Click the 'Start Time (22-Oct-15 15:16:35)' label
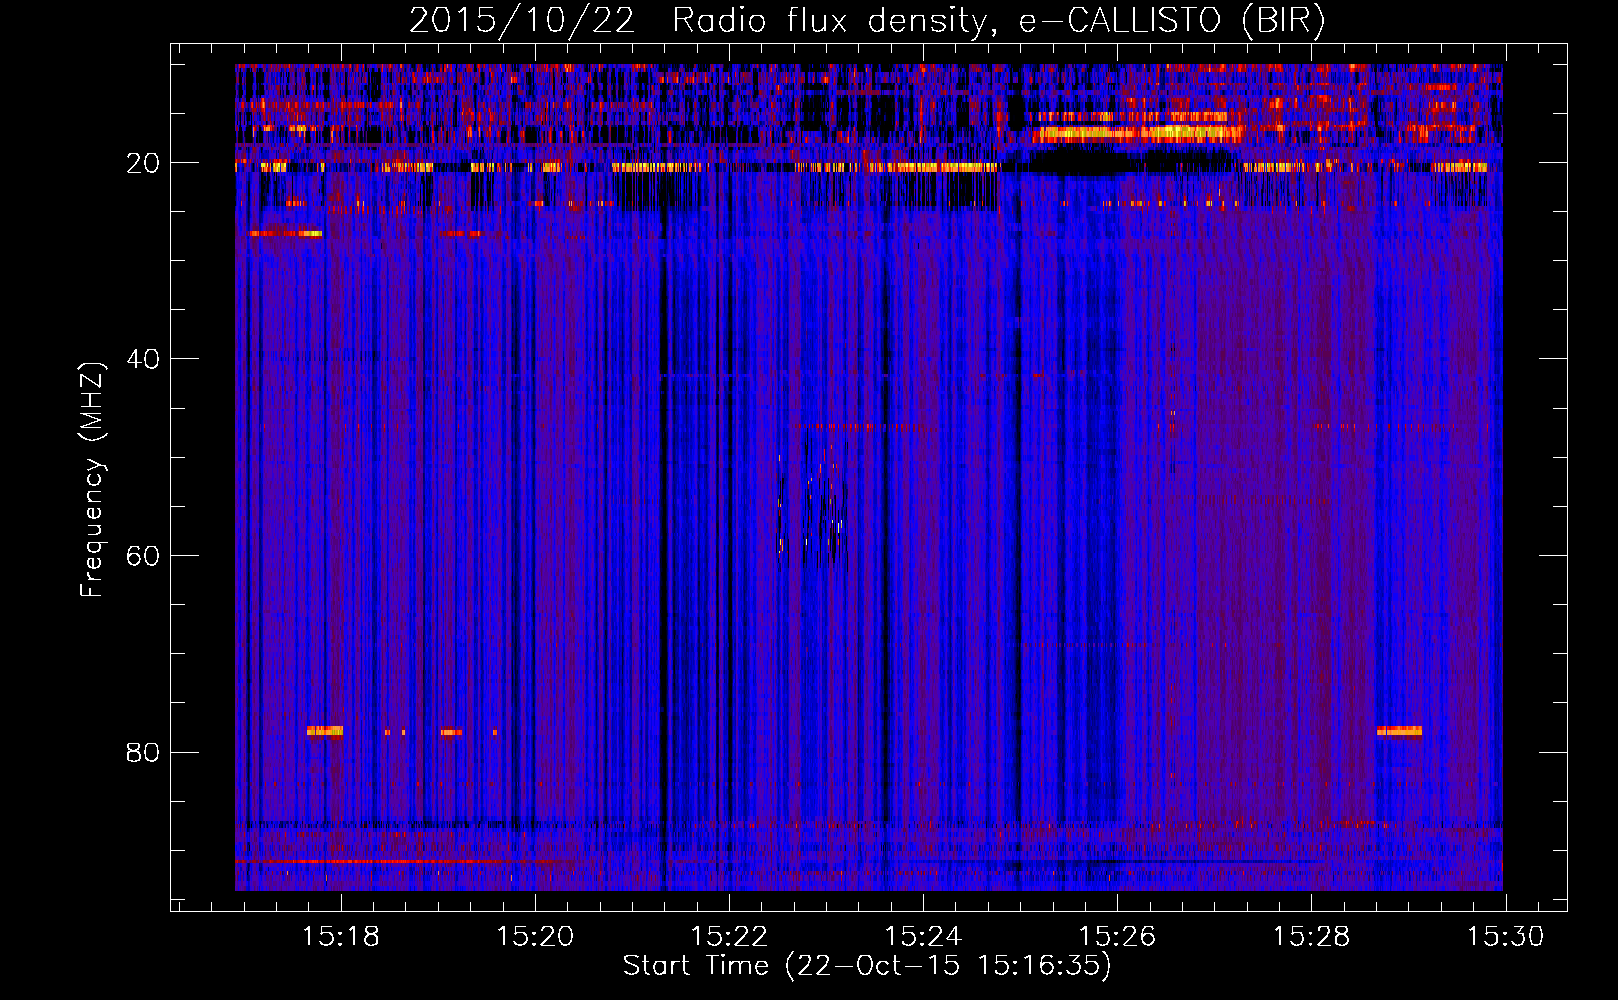 (867, 966)
